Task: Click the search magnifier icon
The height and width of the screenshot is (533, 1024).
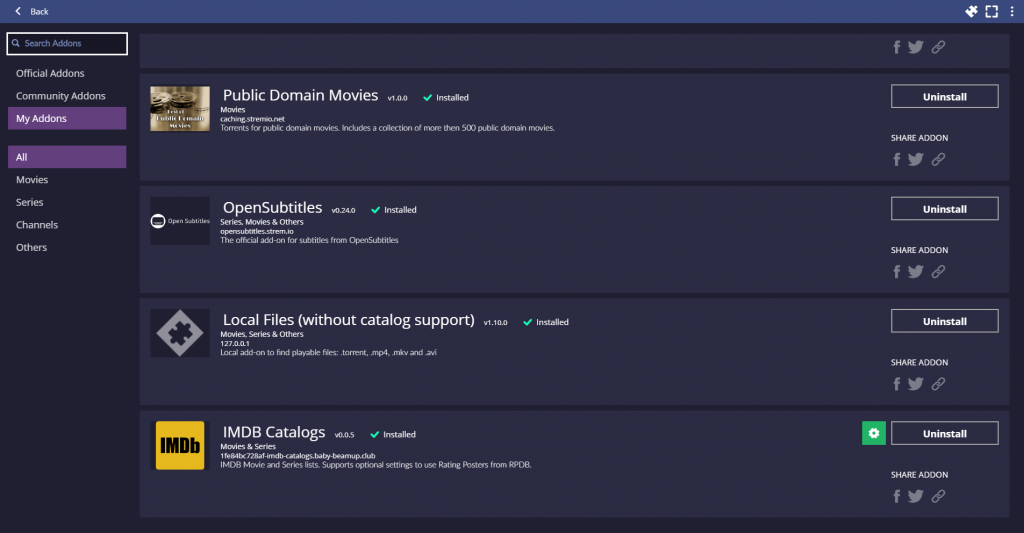Action: pyautogui.click(x=16, y=43)
